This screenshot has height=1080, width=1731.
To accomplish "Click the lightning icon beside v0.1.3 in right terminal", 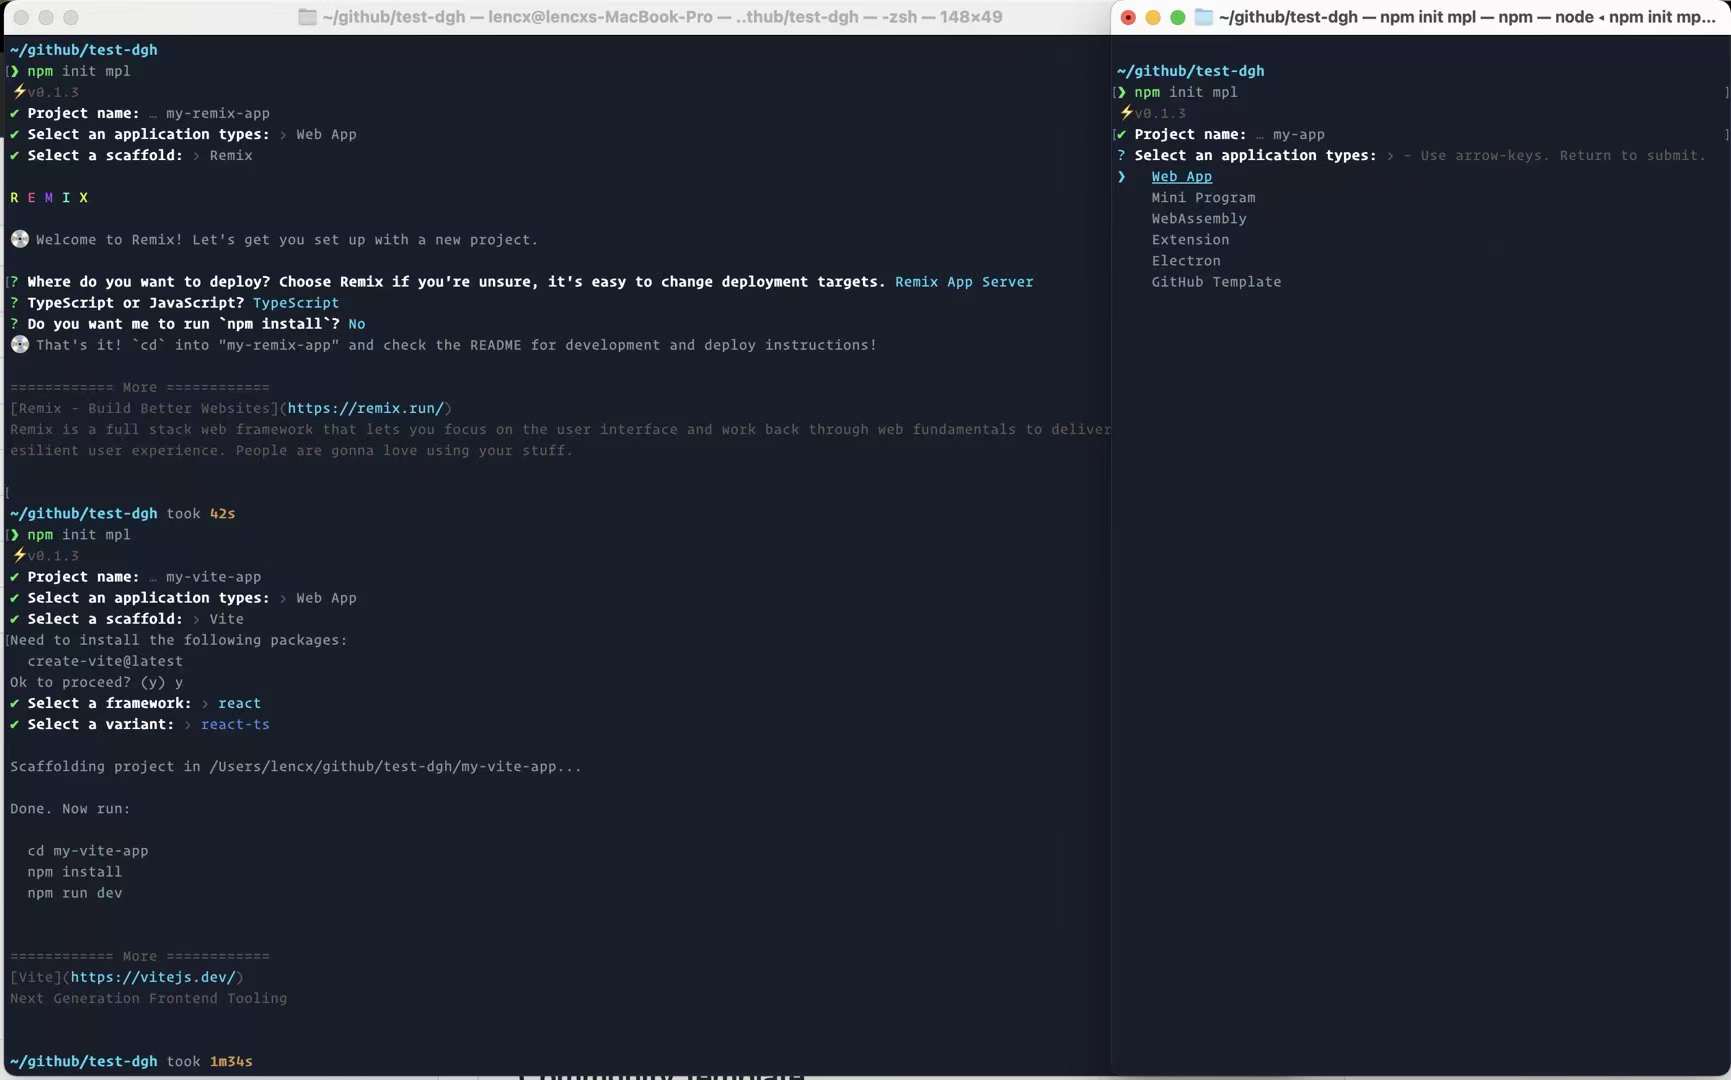I will 1126,113.
